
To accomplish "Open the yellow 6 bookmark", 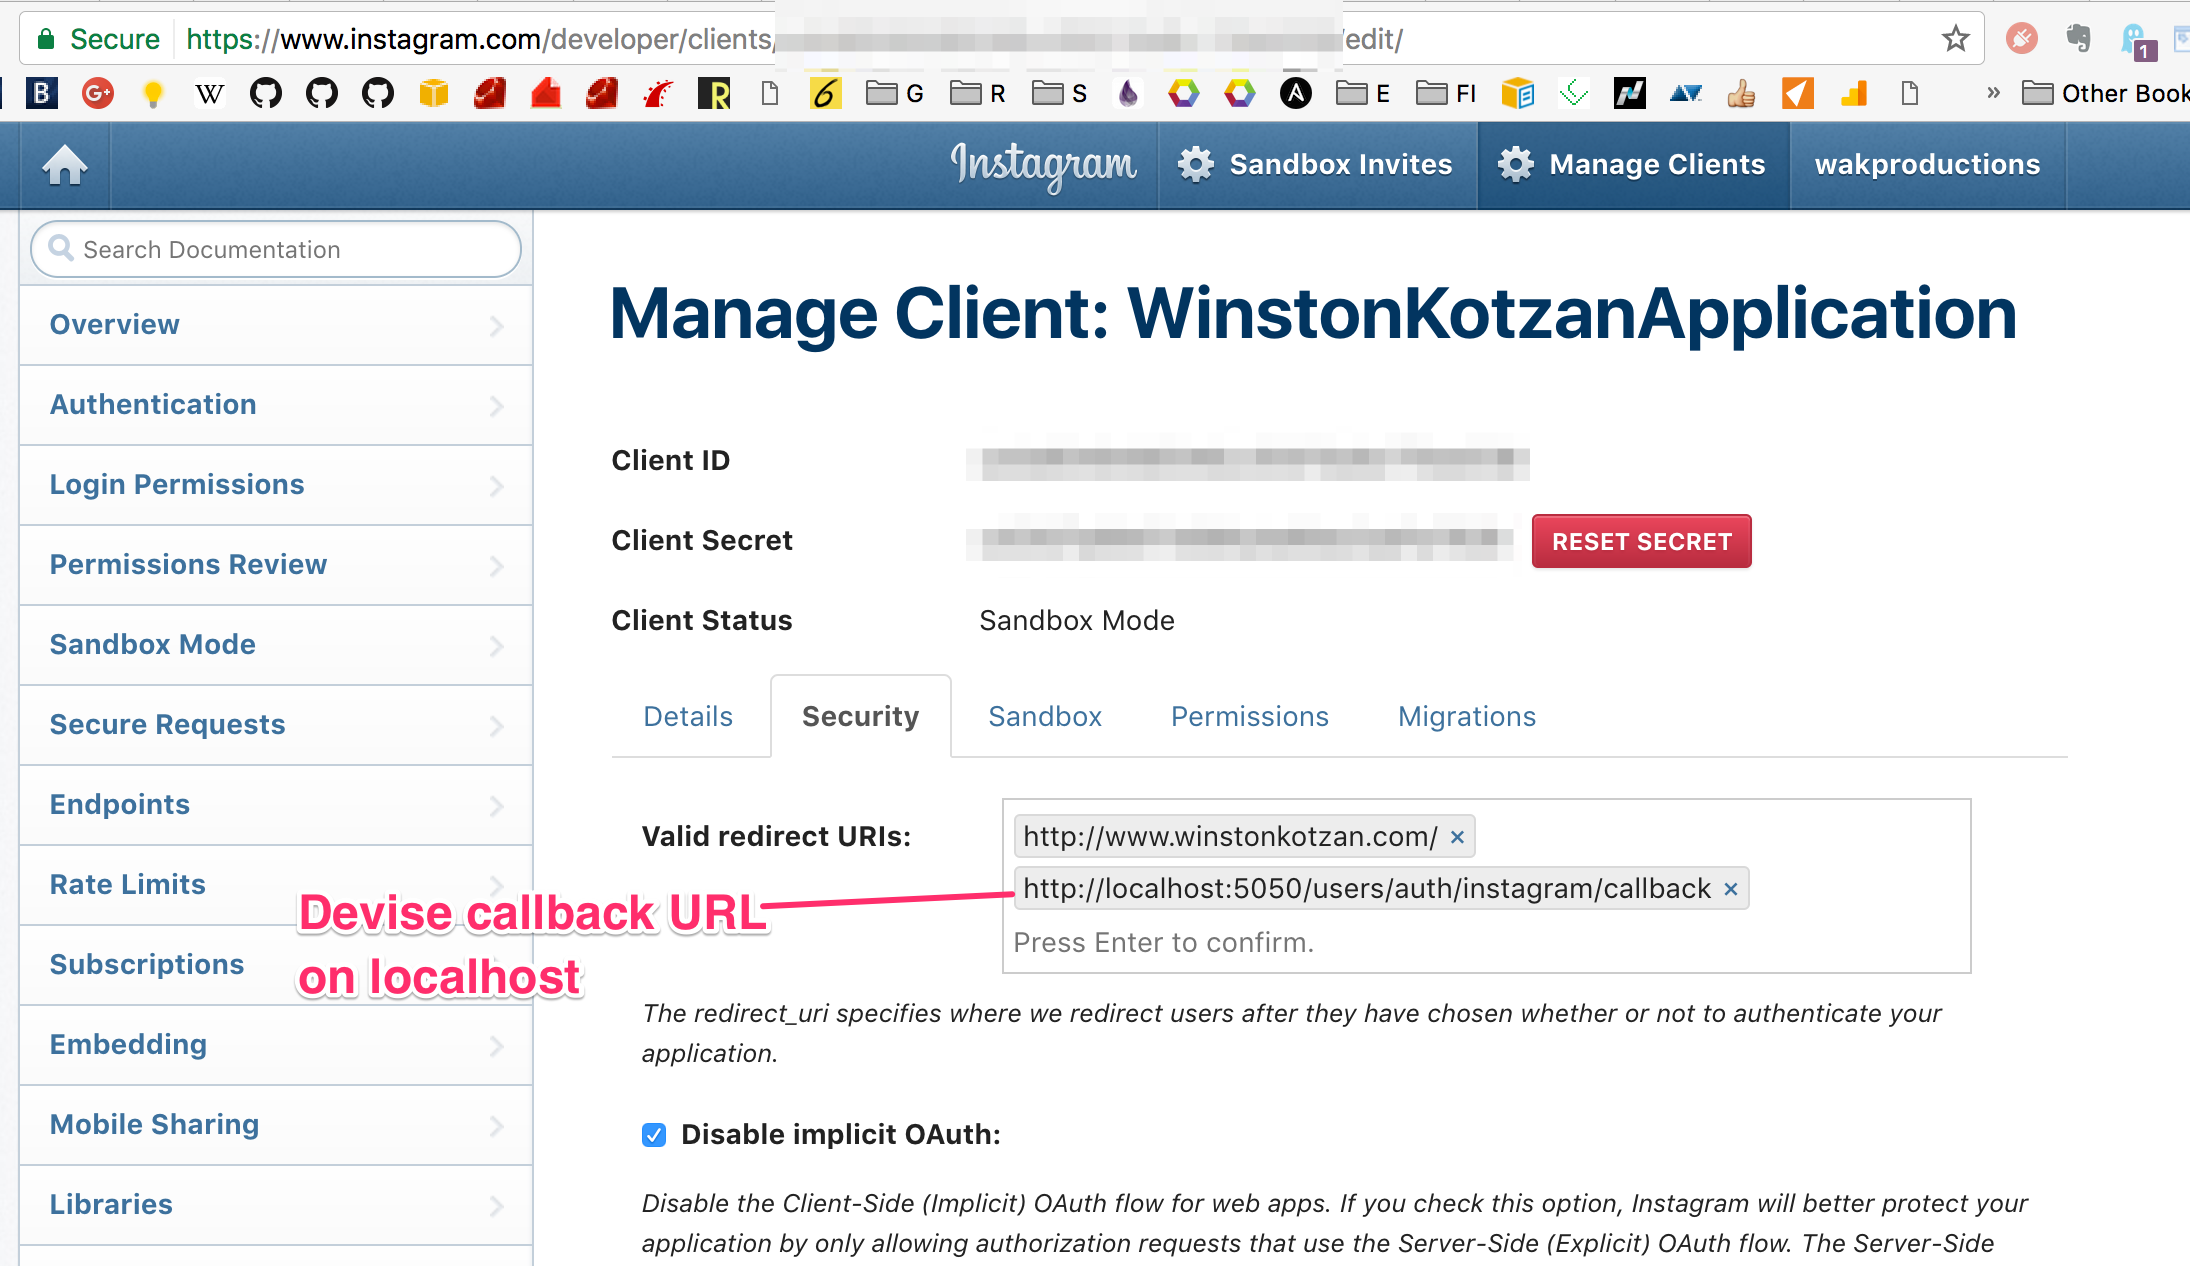I will click(826, 94).
